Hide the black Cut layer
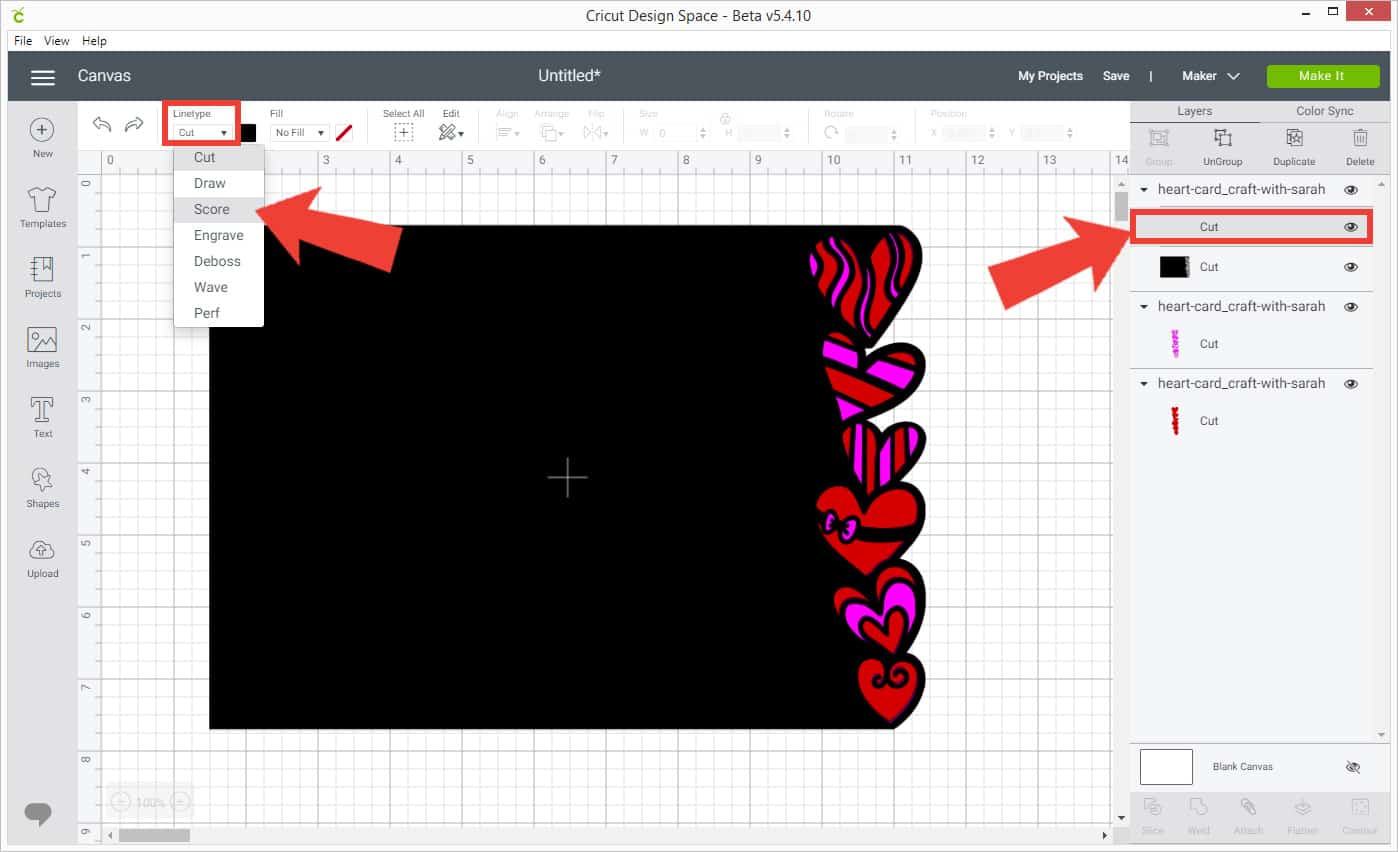The height and width of the screenshot is (852, 1398). coord(1351,267)
